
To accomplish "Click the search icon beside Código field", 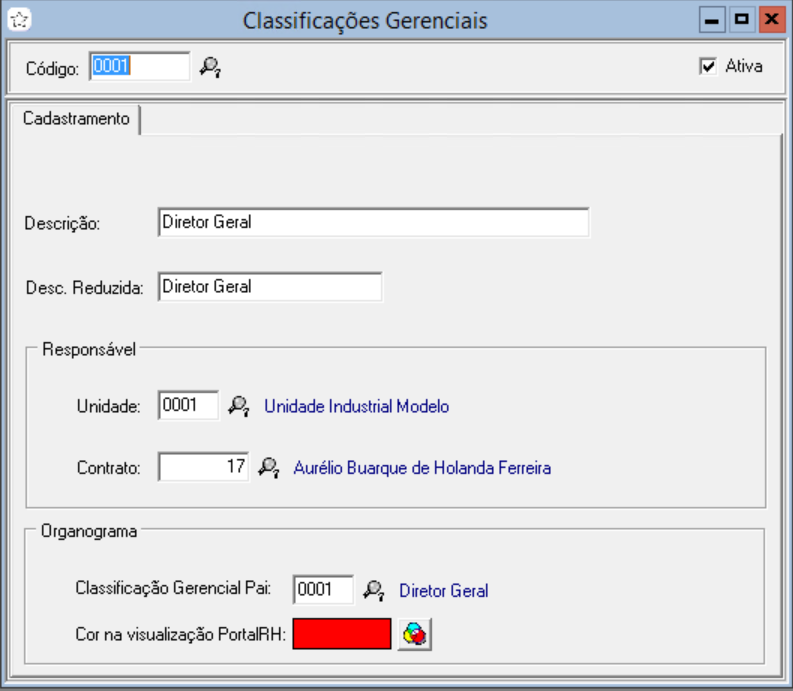I will pyautogui.click(x=209, y=68).
